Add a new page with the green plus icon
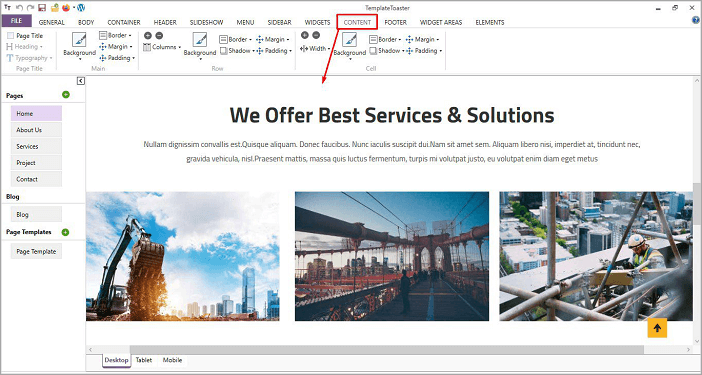The height and width of the screenshot is (375, 702). [66, 94]
